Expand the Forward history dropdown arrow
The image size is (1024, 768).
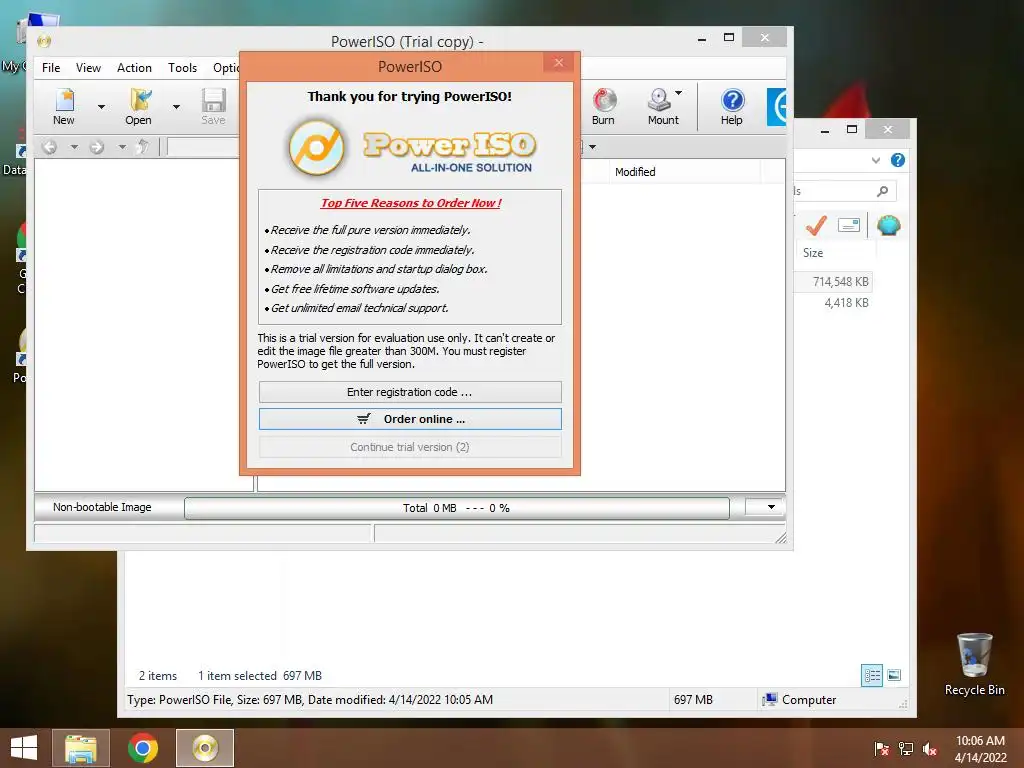click(x=122, y=147)
